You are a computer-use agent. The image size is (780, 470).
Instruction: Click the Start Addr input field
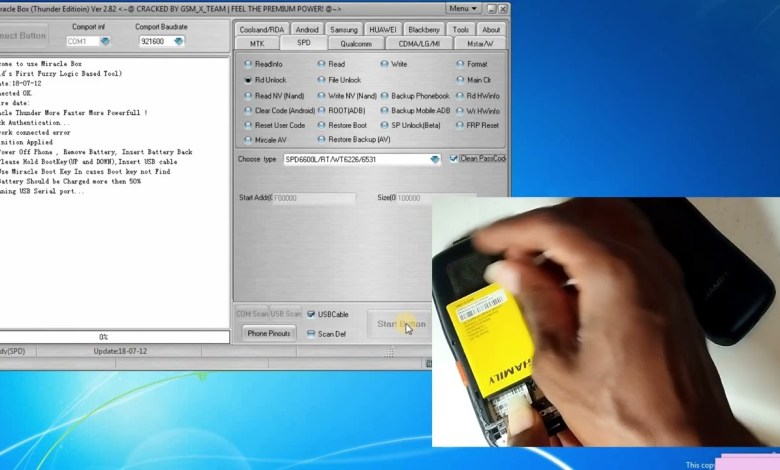(x=309, y=198)
